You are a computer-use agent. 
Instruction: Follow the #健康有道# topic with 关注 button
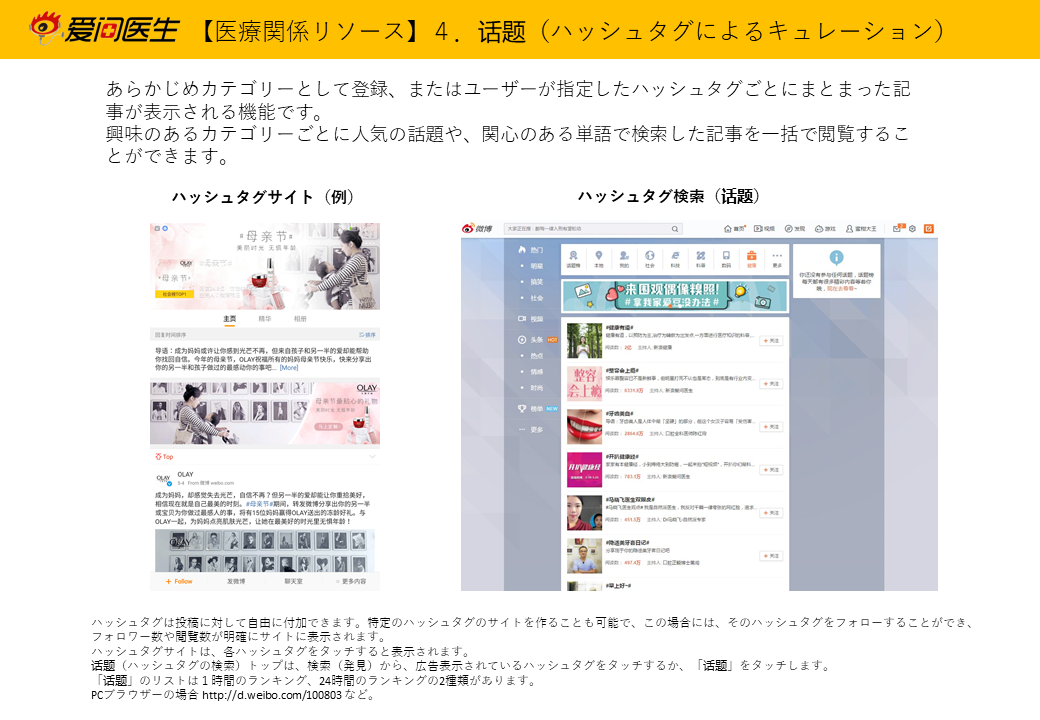(x=770, y=341)
